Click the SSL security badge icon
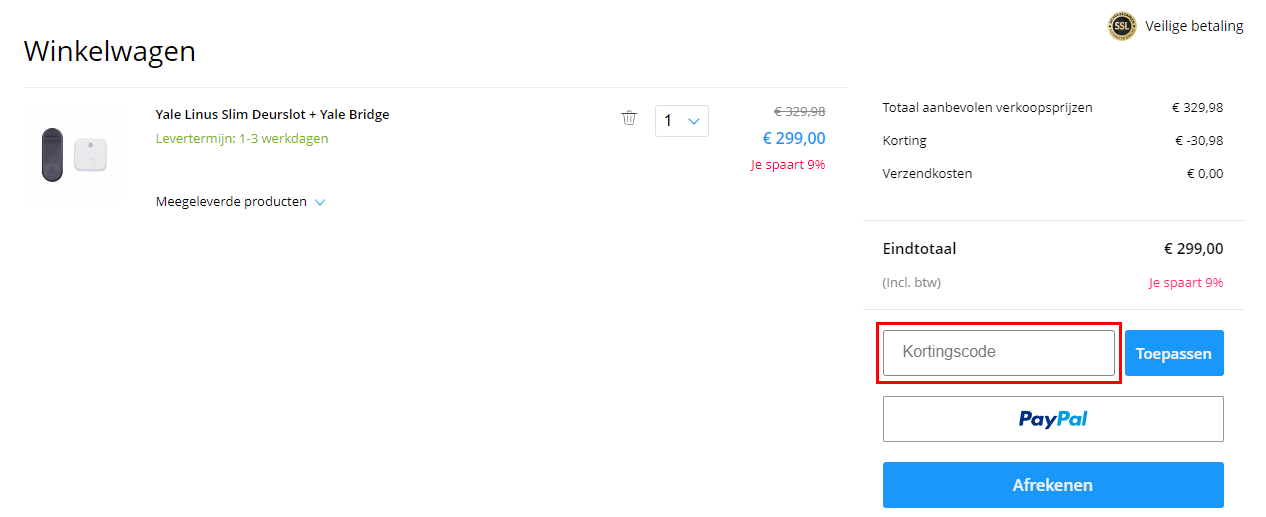The height and width of the screenshot is (517, 1266). tap(1122, 26)
